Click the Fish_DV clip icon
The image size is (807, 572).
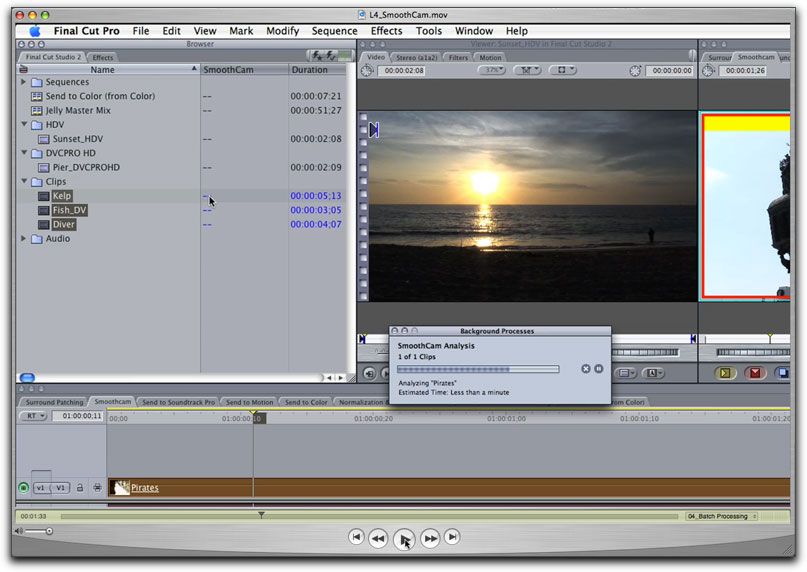44,211
